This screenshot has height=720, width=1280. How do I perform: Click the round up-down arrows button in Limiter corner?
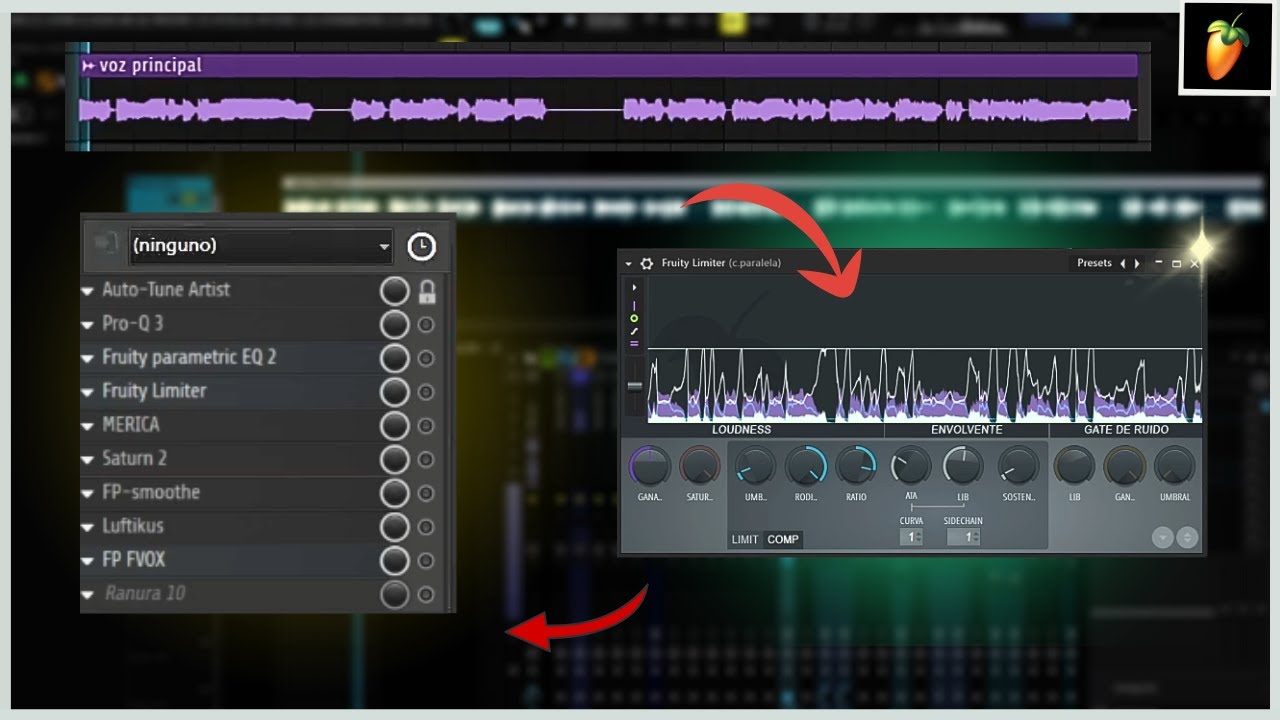[1187, 537]
